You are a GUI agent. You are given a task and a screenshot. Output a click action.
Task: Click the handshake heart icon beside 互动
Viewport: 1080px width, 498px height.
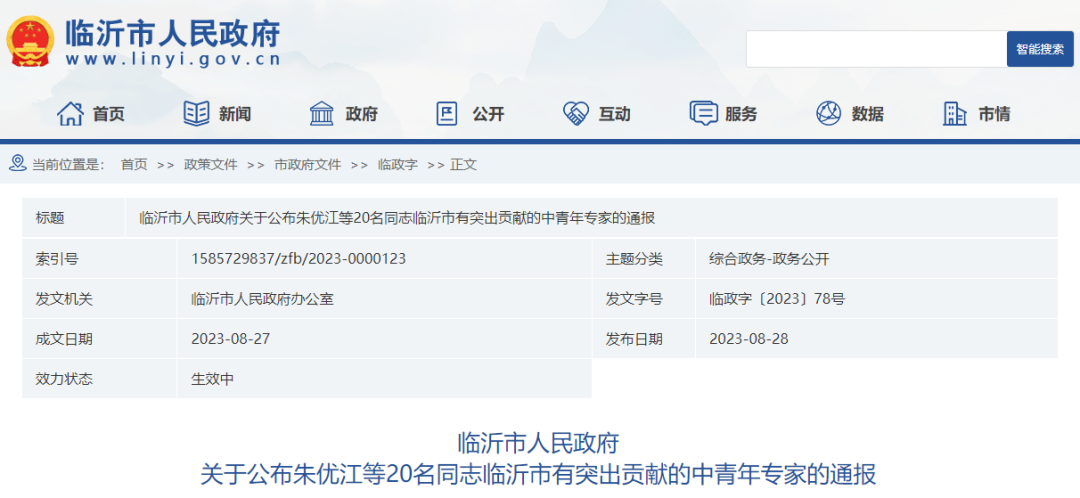click(x=575, y=114)
